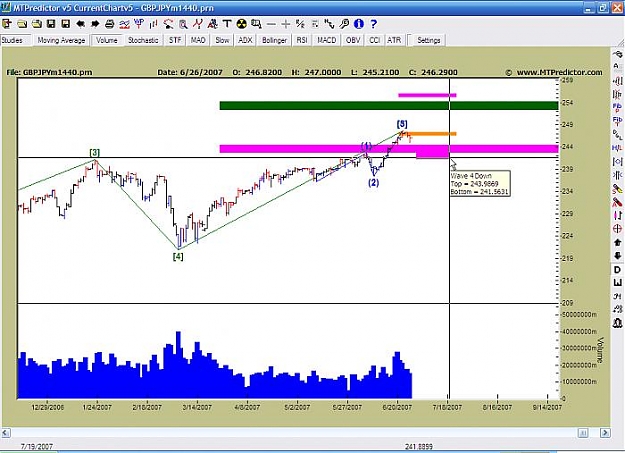This screenshot has height=453, width=625.
Task: Click the A text tool in sidebar
Action: pos(617,66)
